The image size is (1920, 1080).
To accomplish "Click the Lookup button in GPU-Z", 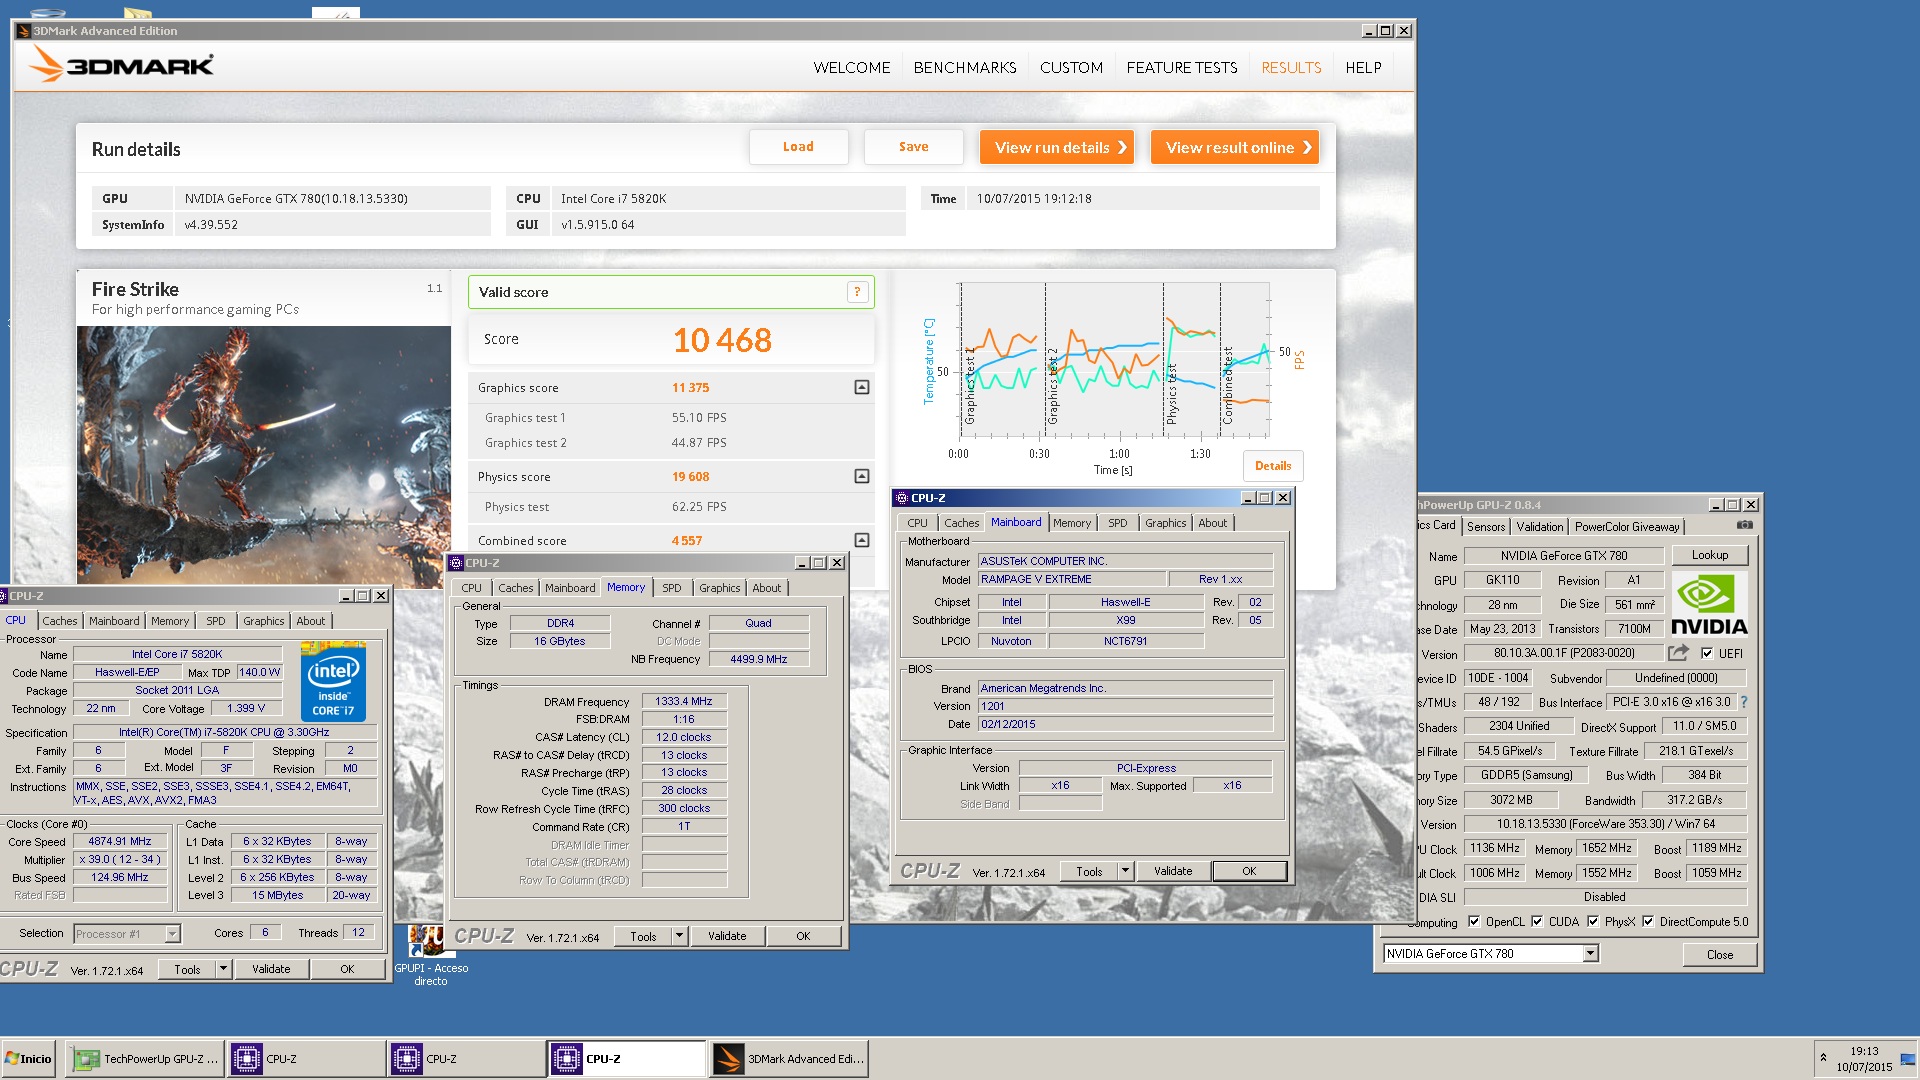I will (x=1709, y=555).
